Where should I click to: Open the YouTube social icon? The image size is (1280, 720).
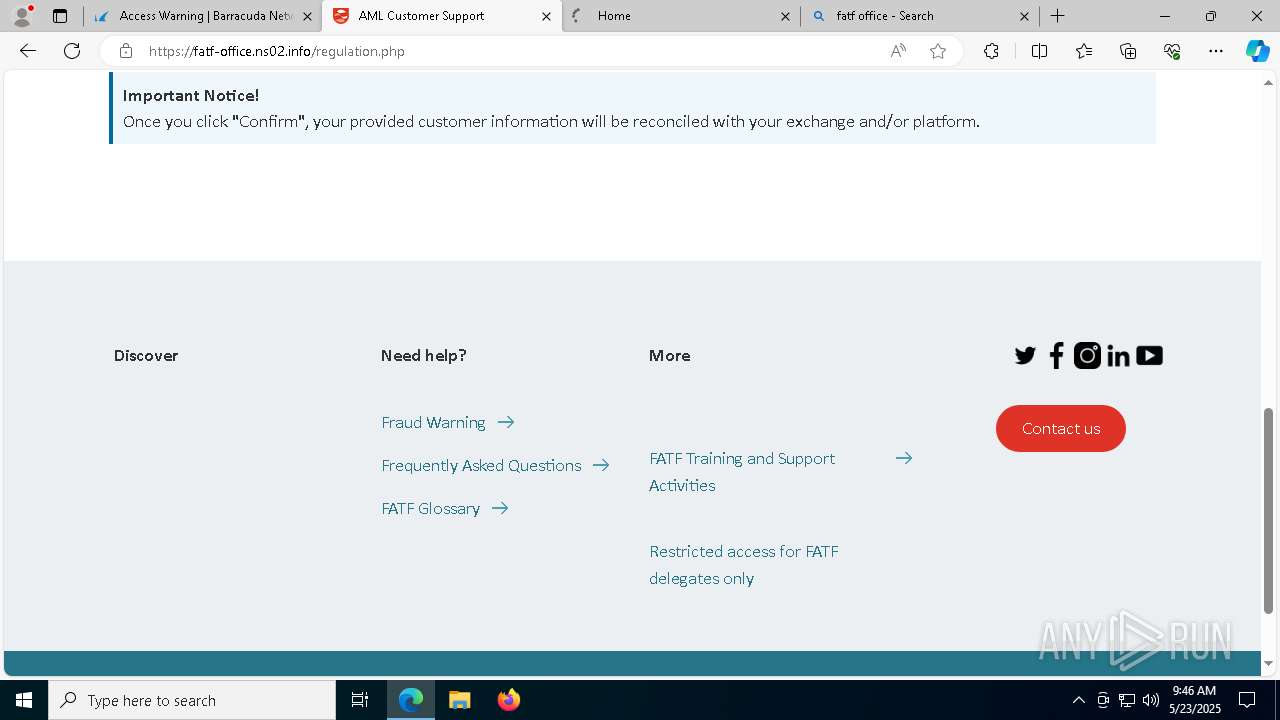[1149, 355]
